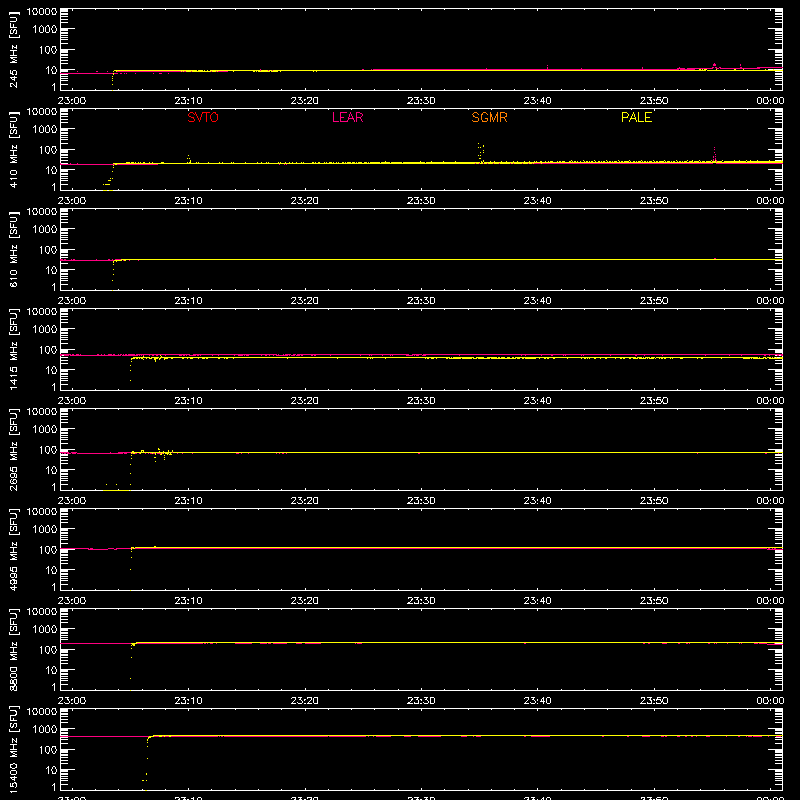This screenshot has width=800, height=800.
Task: Click the 1000 tick of 15400 MHz panel
Action: (45, 729)
